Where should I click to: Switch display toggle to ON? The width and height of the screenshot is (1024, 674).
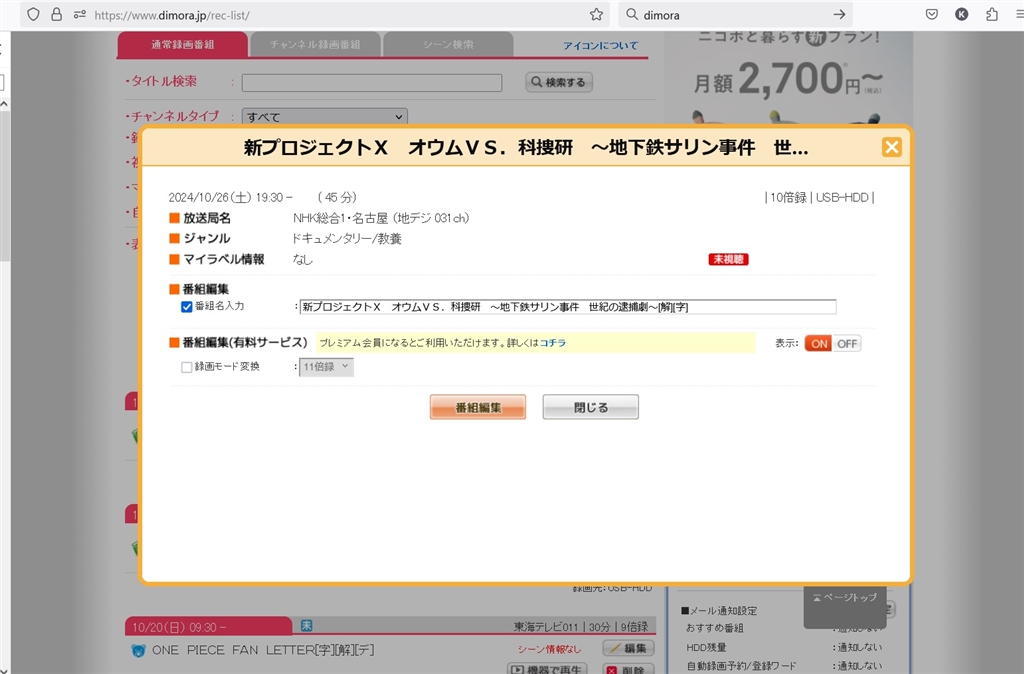tap(819, 344)
